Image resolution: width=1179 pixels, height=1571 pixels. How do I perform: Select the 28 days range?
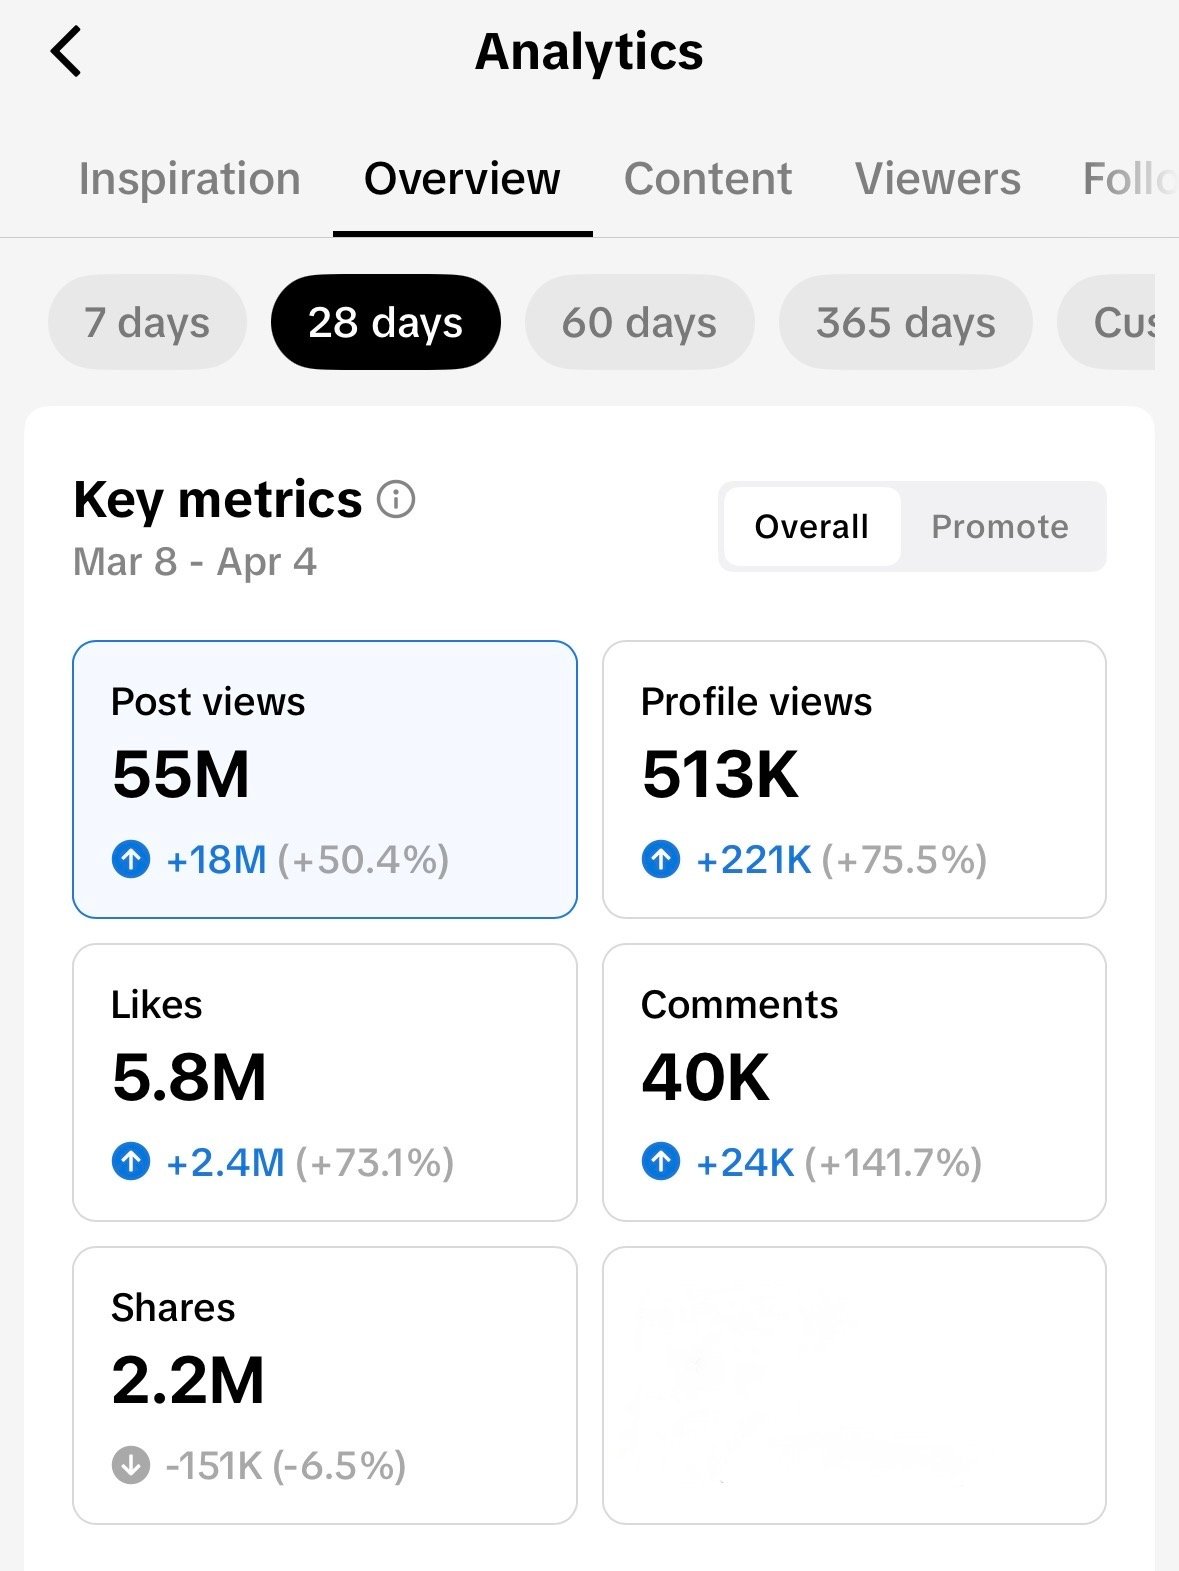click(385, 322)
